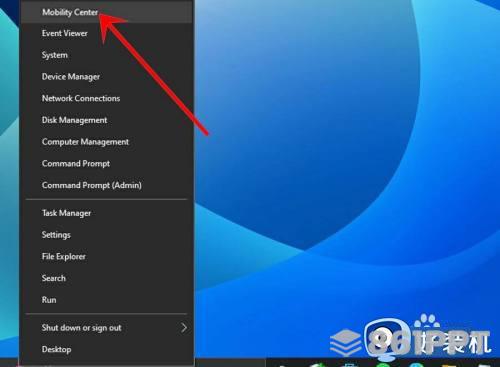Expand the Shut down submenu chevron
This screenshot has height=367, width=500.
pos(184,328)
